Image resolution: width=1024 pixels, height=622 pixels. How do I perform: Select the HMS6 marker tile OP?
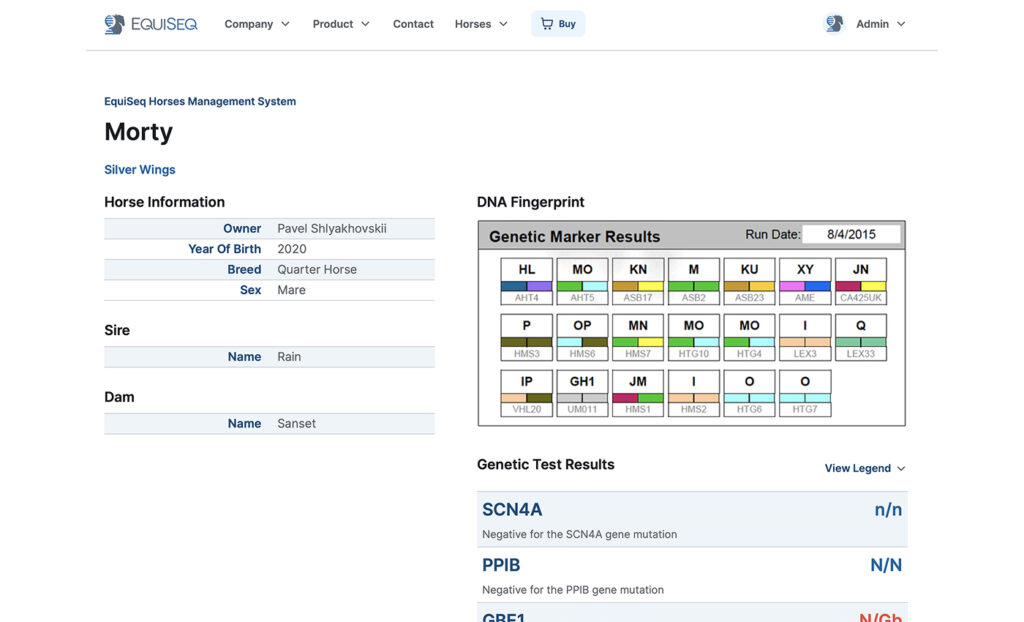pos(582,338)
